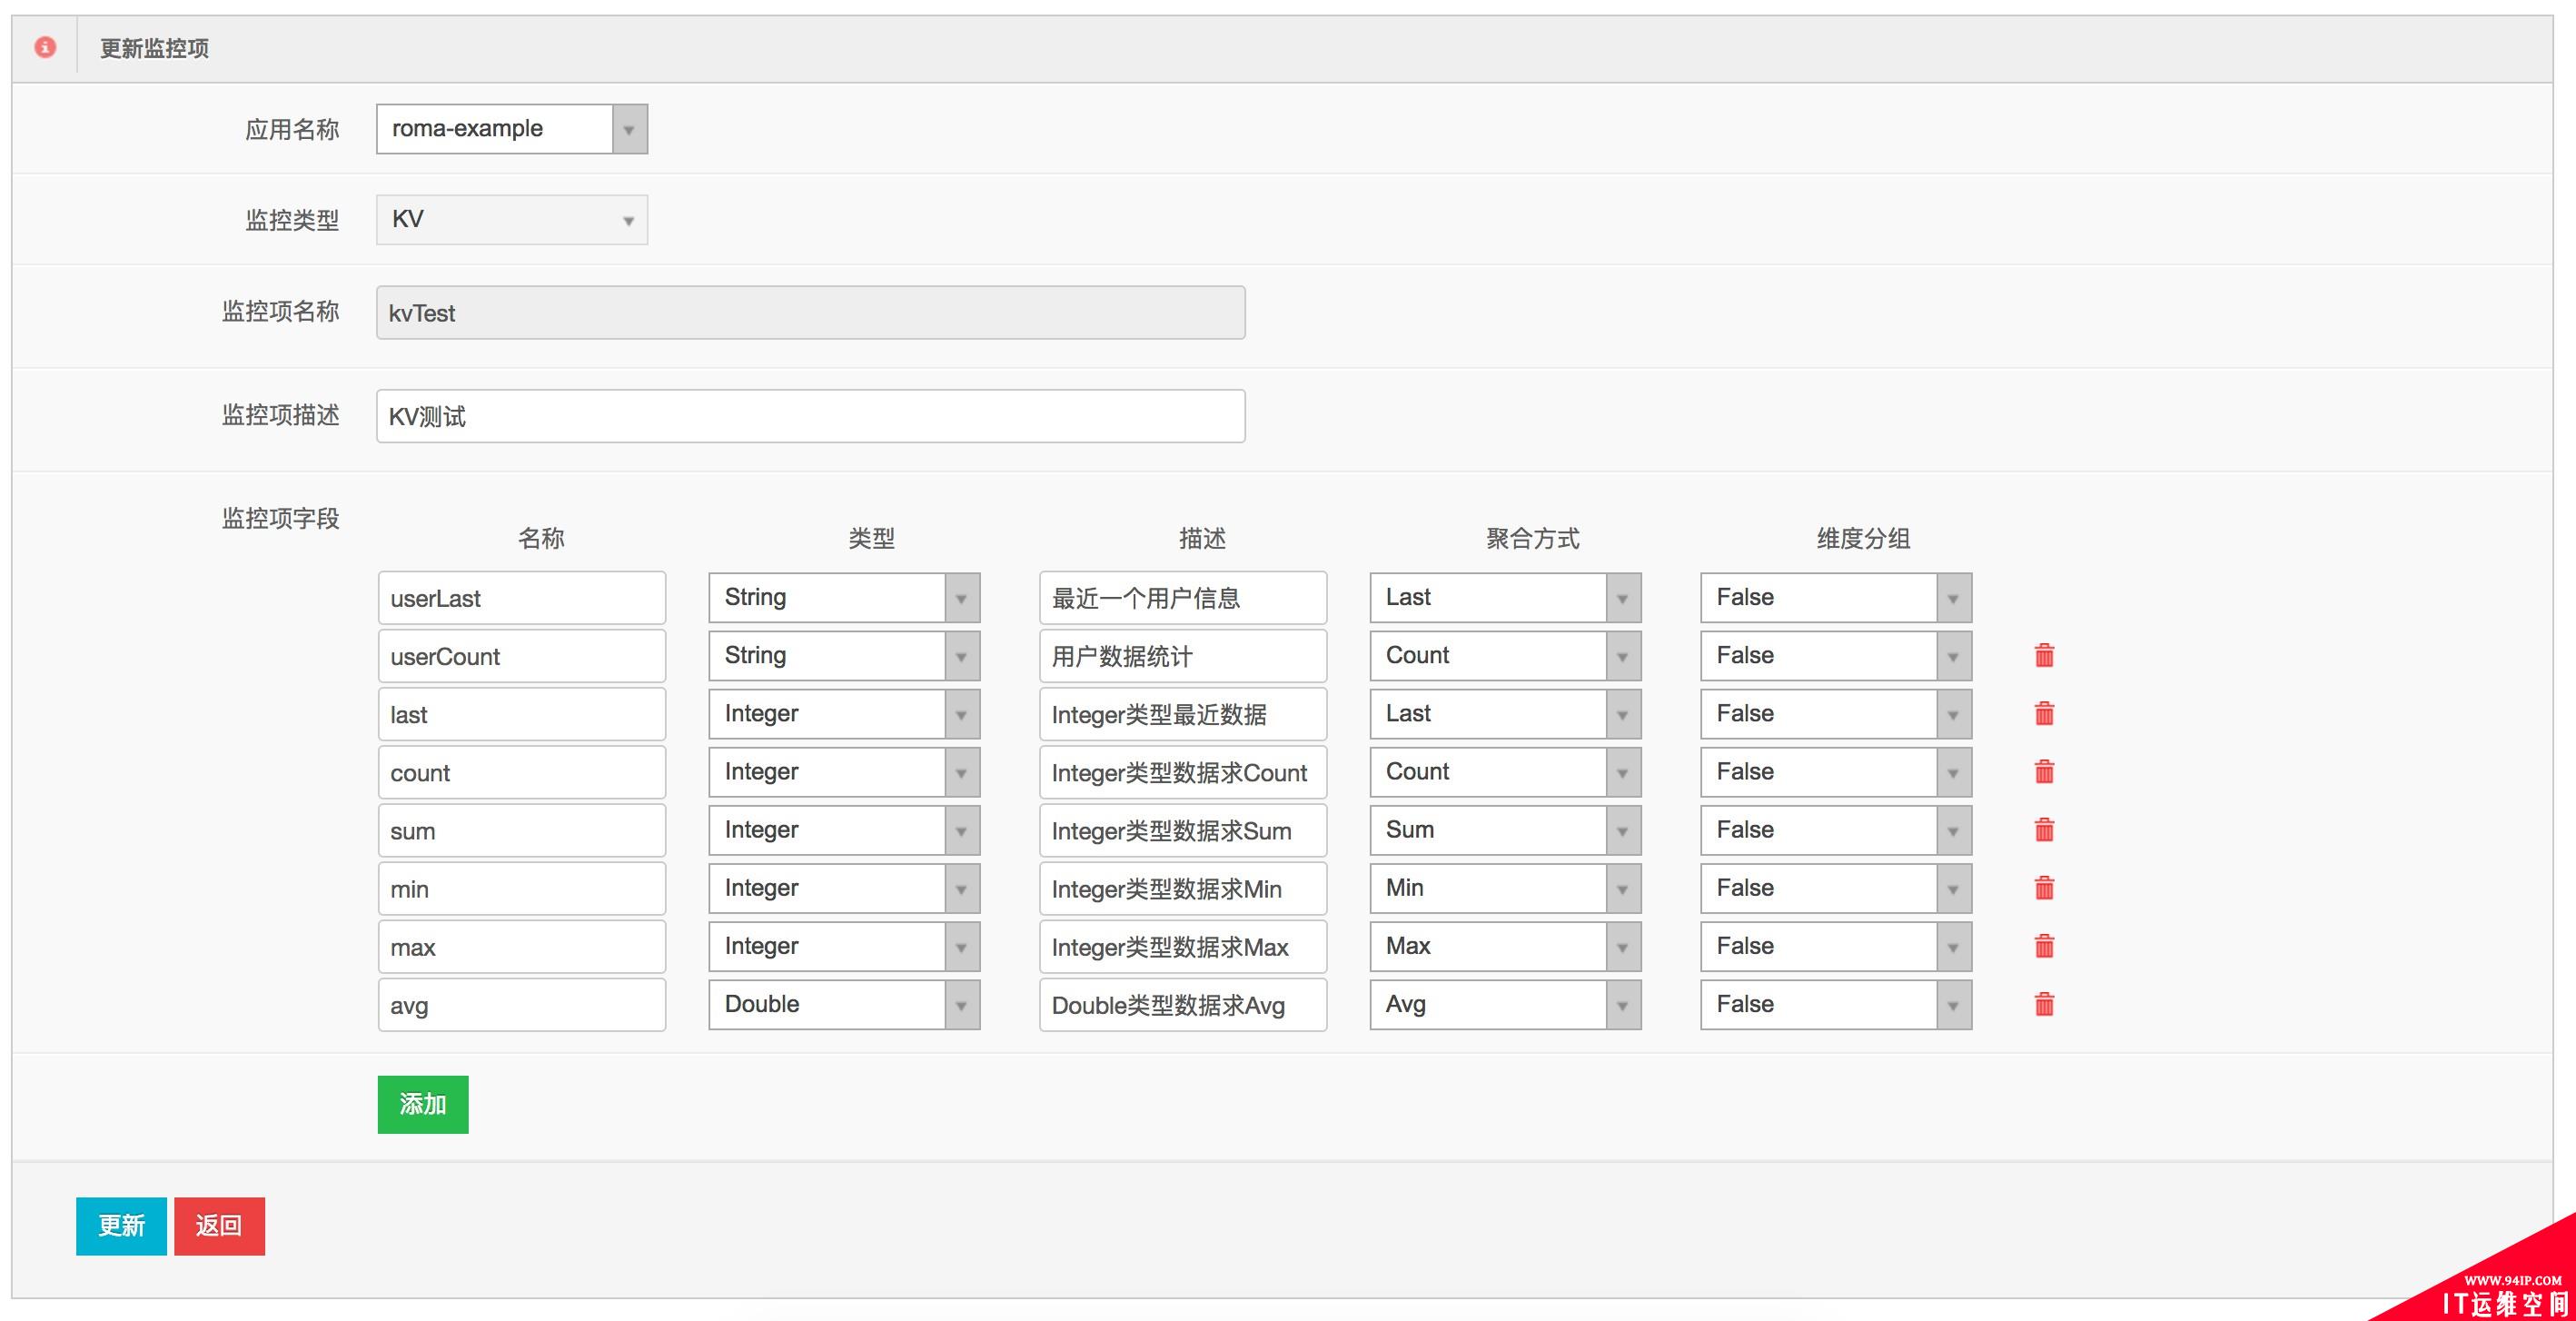Click the 更新监控项 panel title

coord(154,48)
